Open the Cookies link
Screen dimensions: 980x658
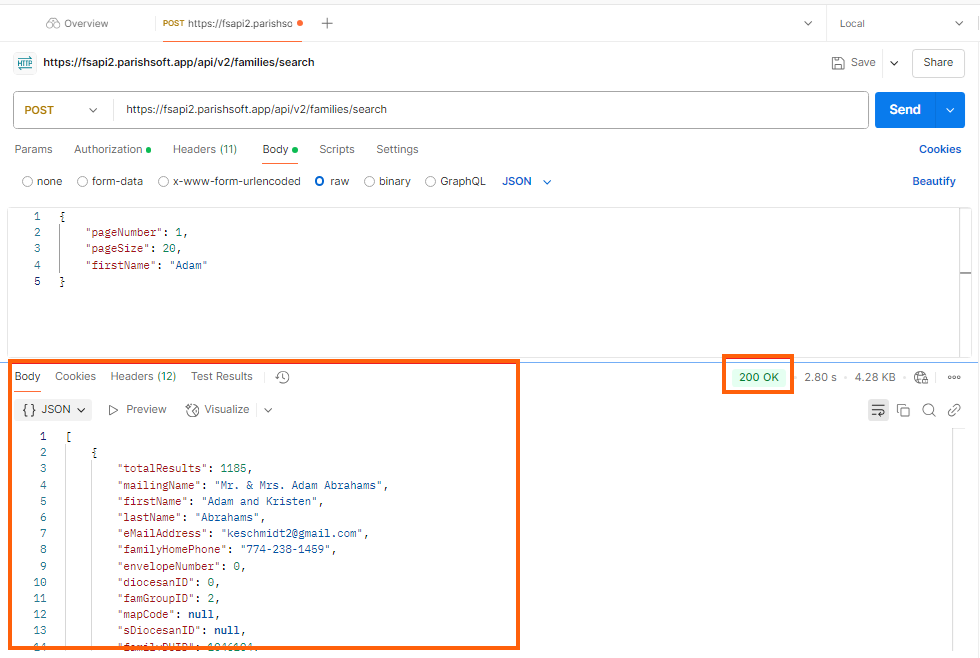[939, 149]
